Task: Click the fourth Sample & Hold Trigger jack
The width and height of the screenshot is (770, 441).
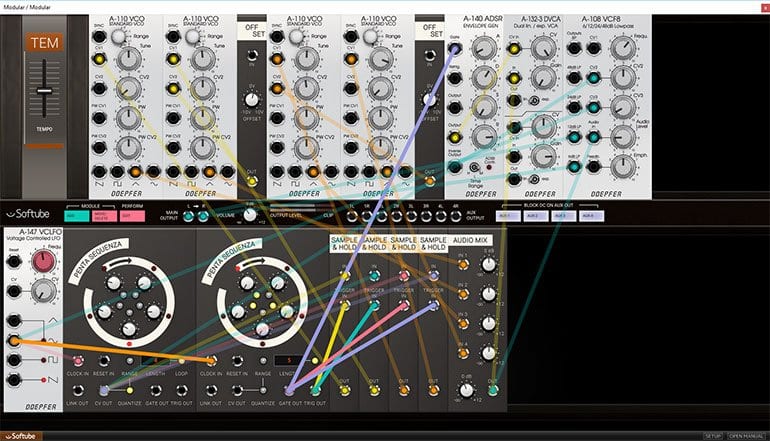Action: coord(433,306)
